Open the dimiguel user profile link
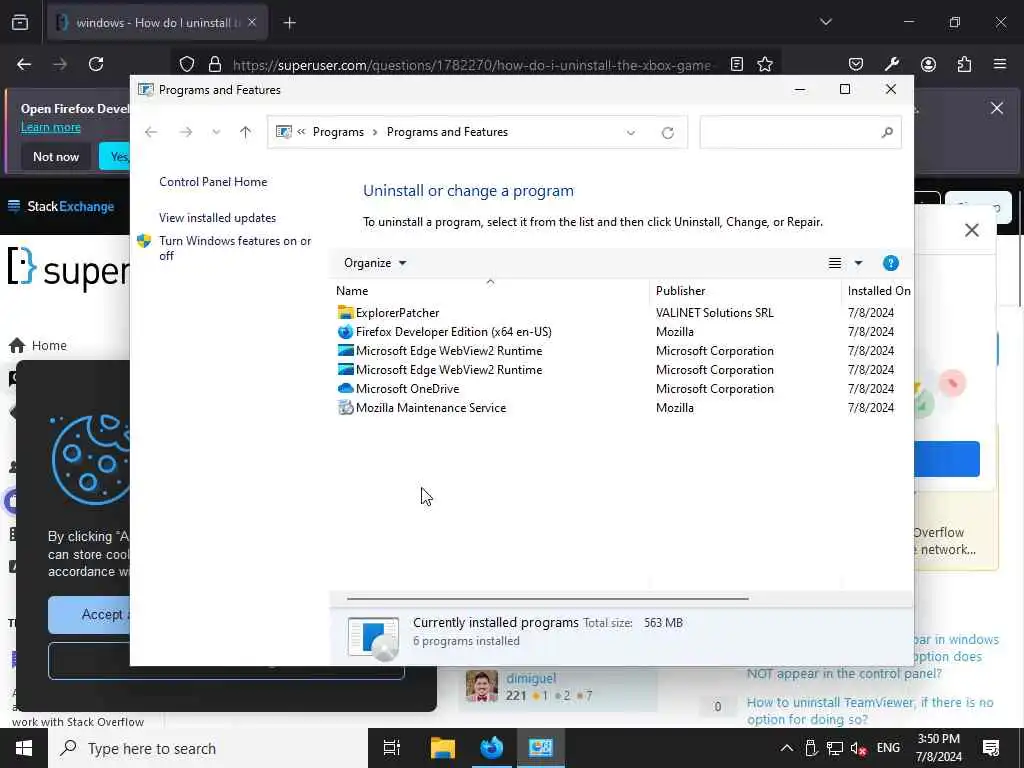 click(x=531, y=679)
